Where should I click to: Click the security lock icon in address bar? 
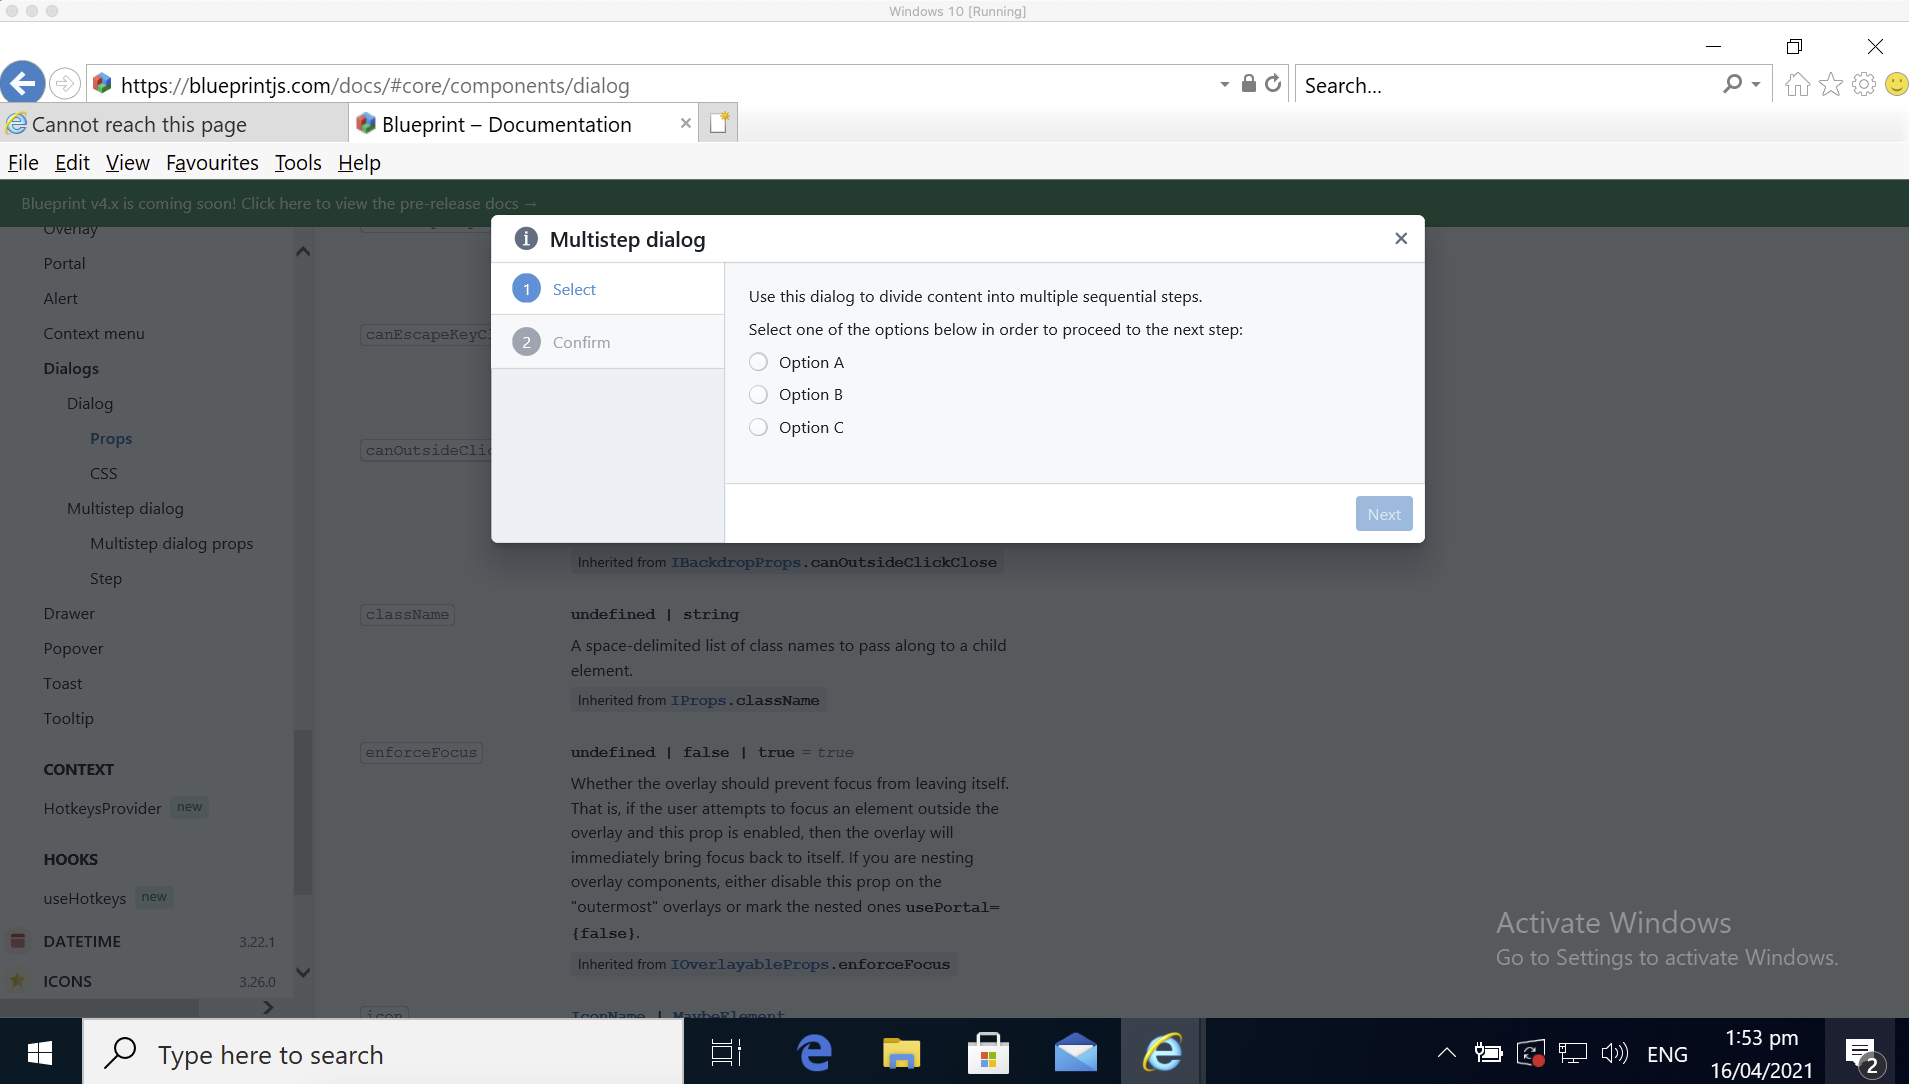pos(1248,84)
